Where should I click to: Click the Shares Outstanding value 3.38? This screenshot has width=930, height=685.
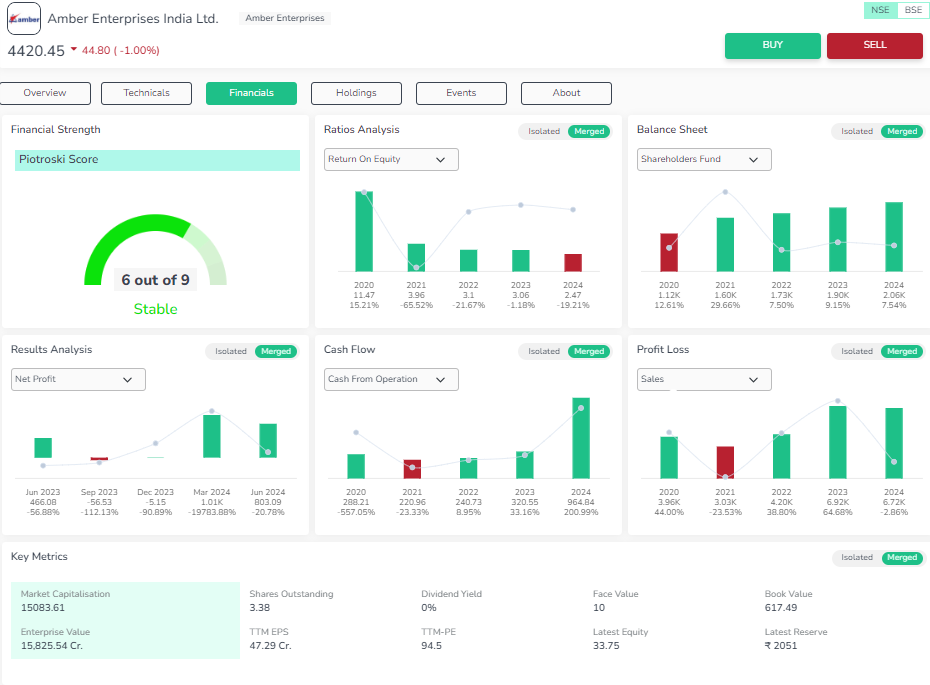[x=260, y=608]
